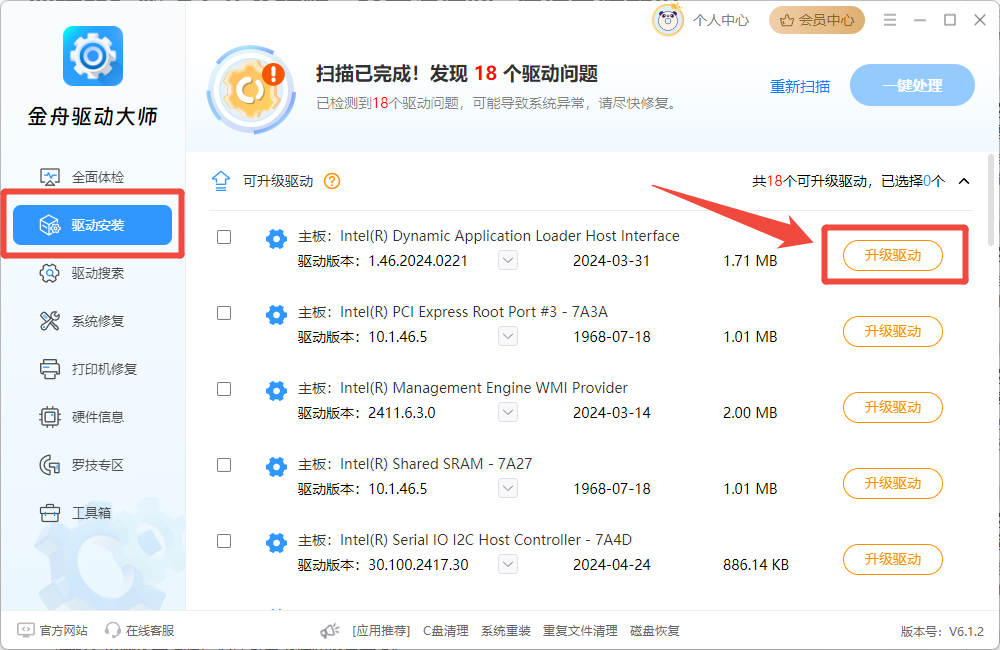This screenshot has height=650, width=1000.
Task: Click the 硬件信息 chip icon
Action: coord(50,417)
